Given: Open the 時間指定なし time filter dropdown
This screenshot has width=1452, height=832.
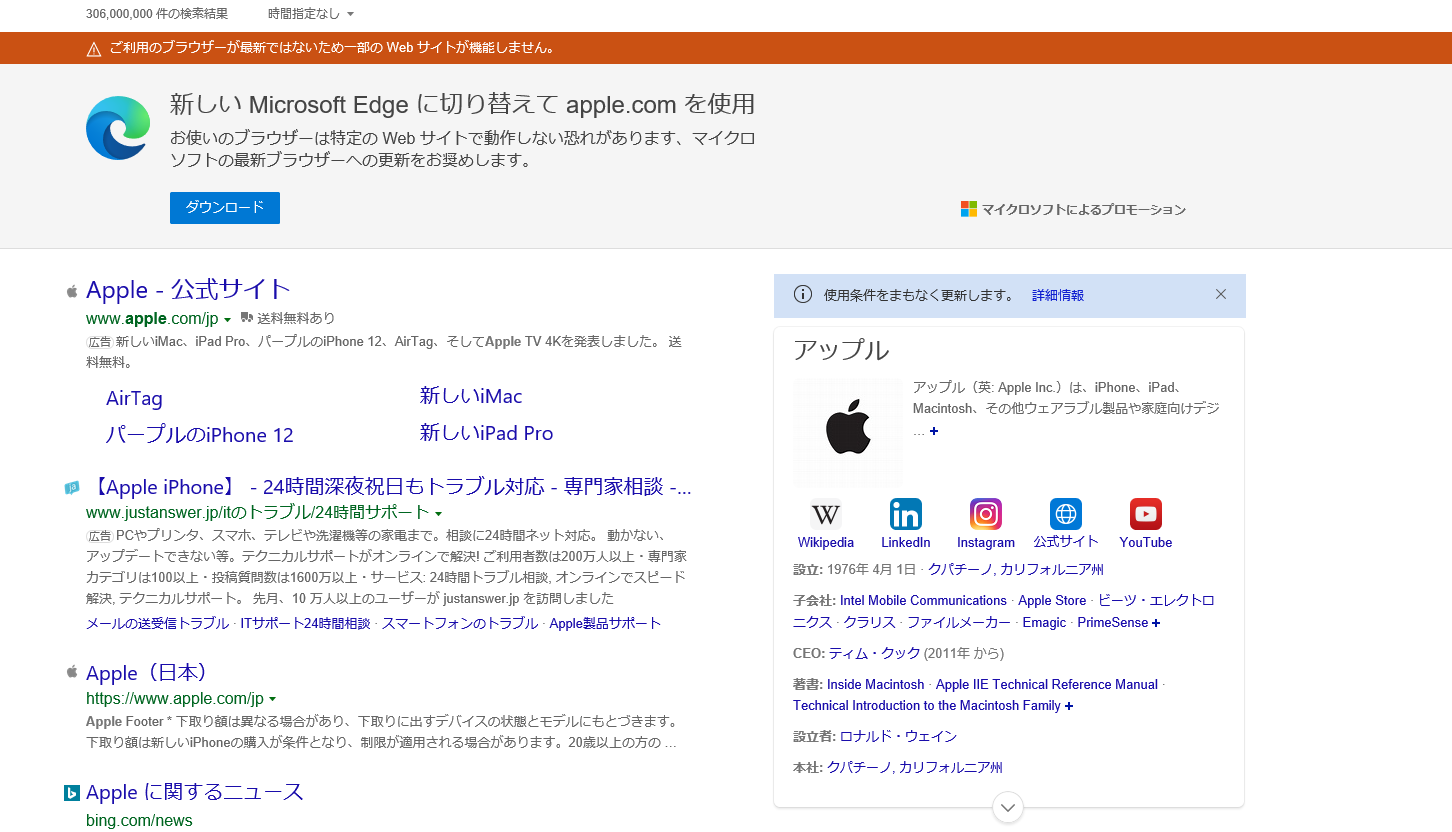Looking at the screenshot, I should 311,14.
